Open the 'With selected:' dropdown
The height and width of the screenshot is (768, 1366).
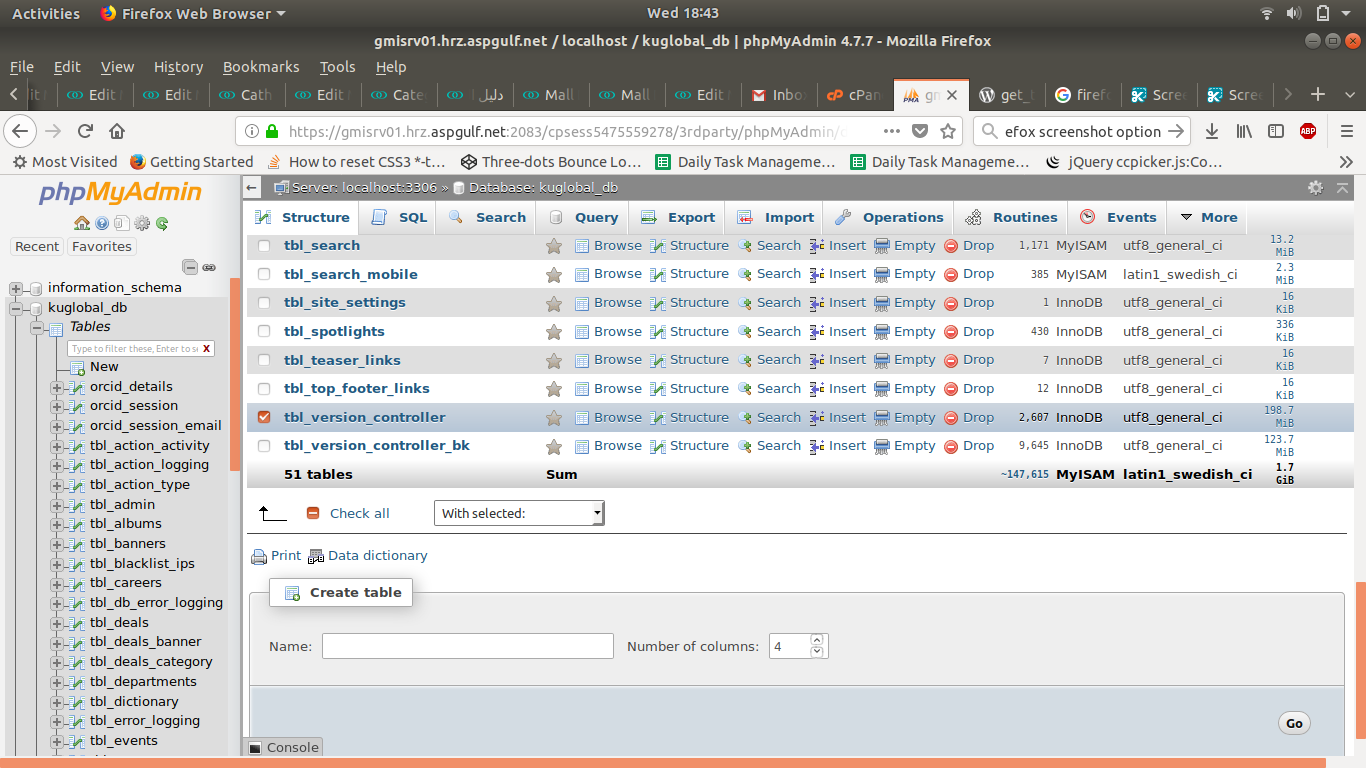click(519, 513)
